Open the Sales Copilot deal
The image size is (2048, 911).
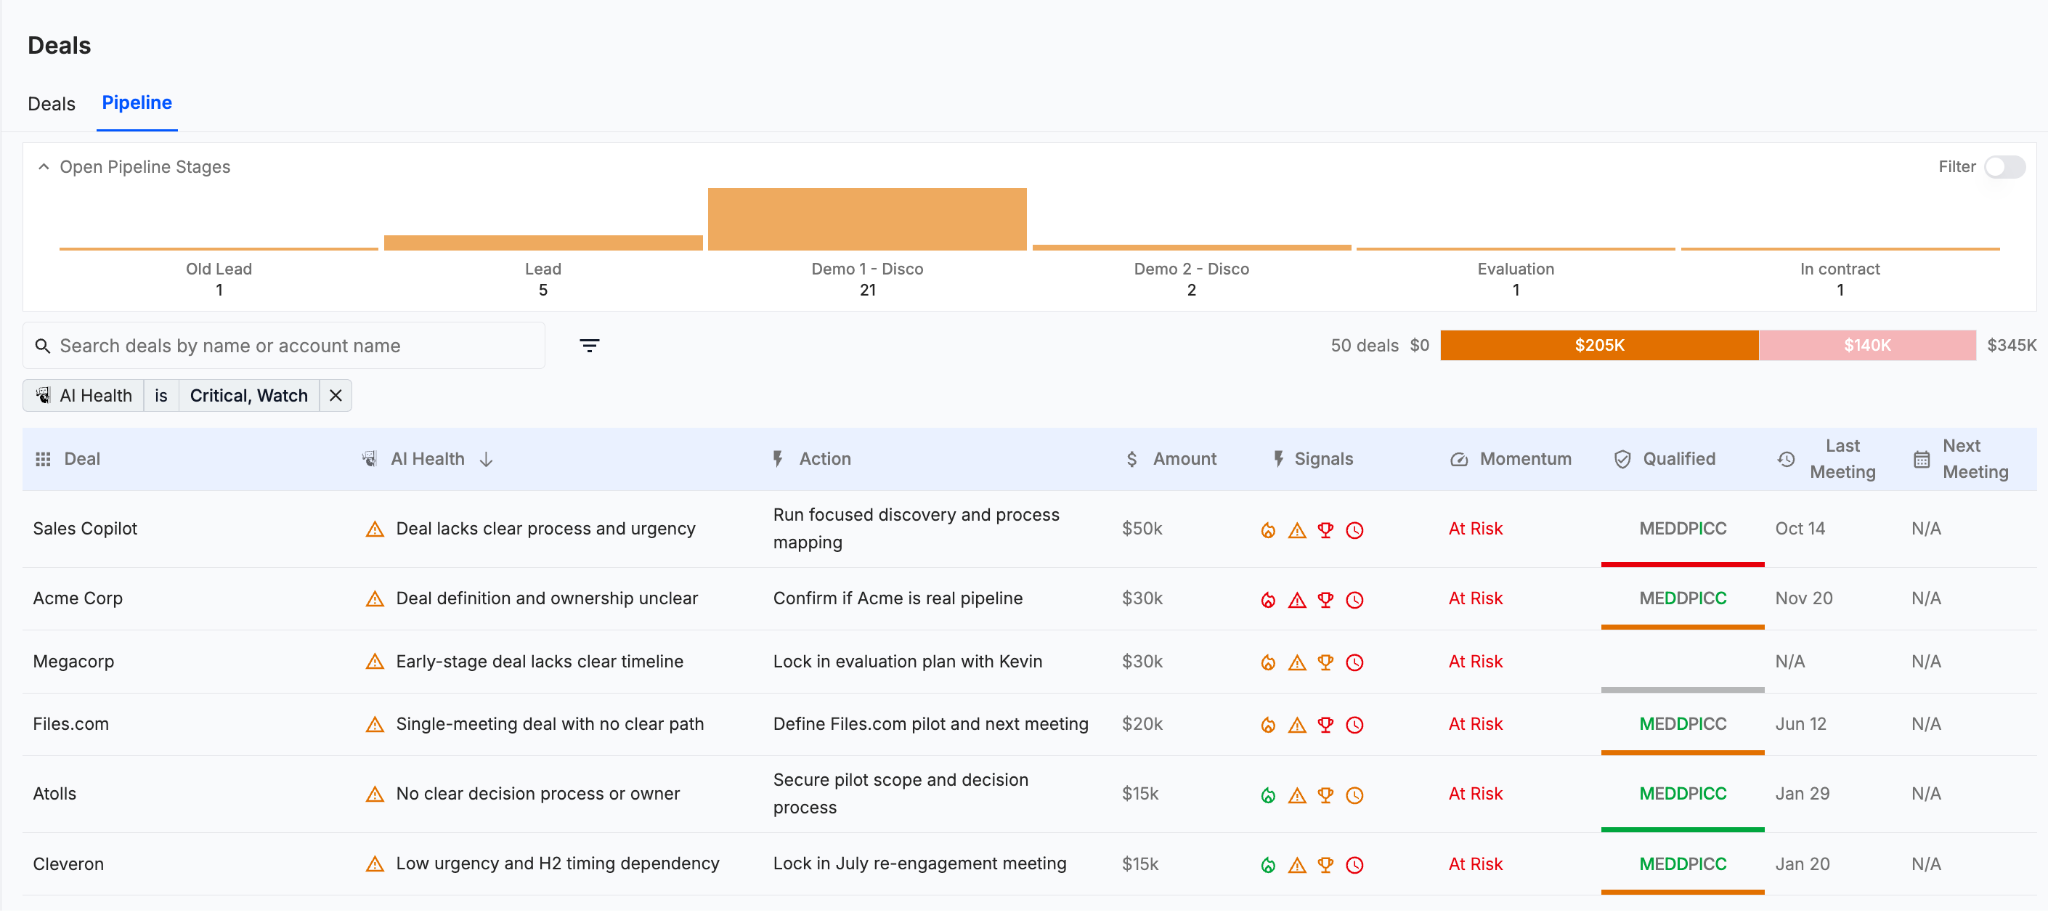(x=85, y=529)
